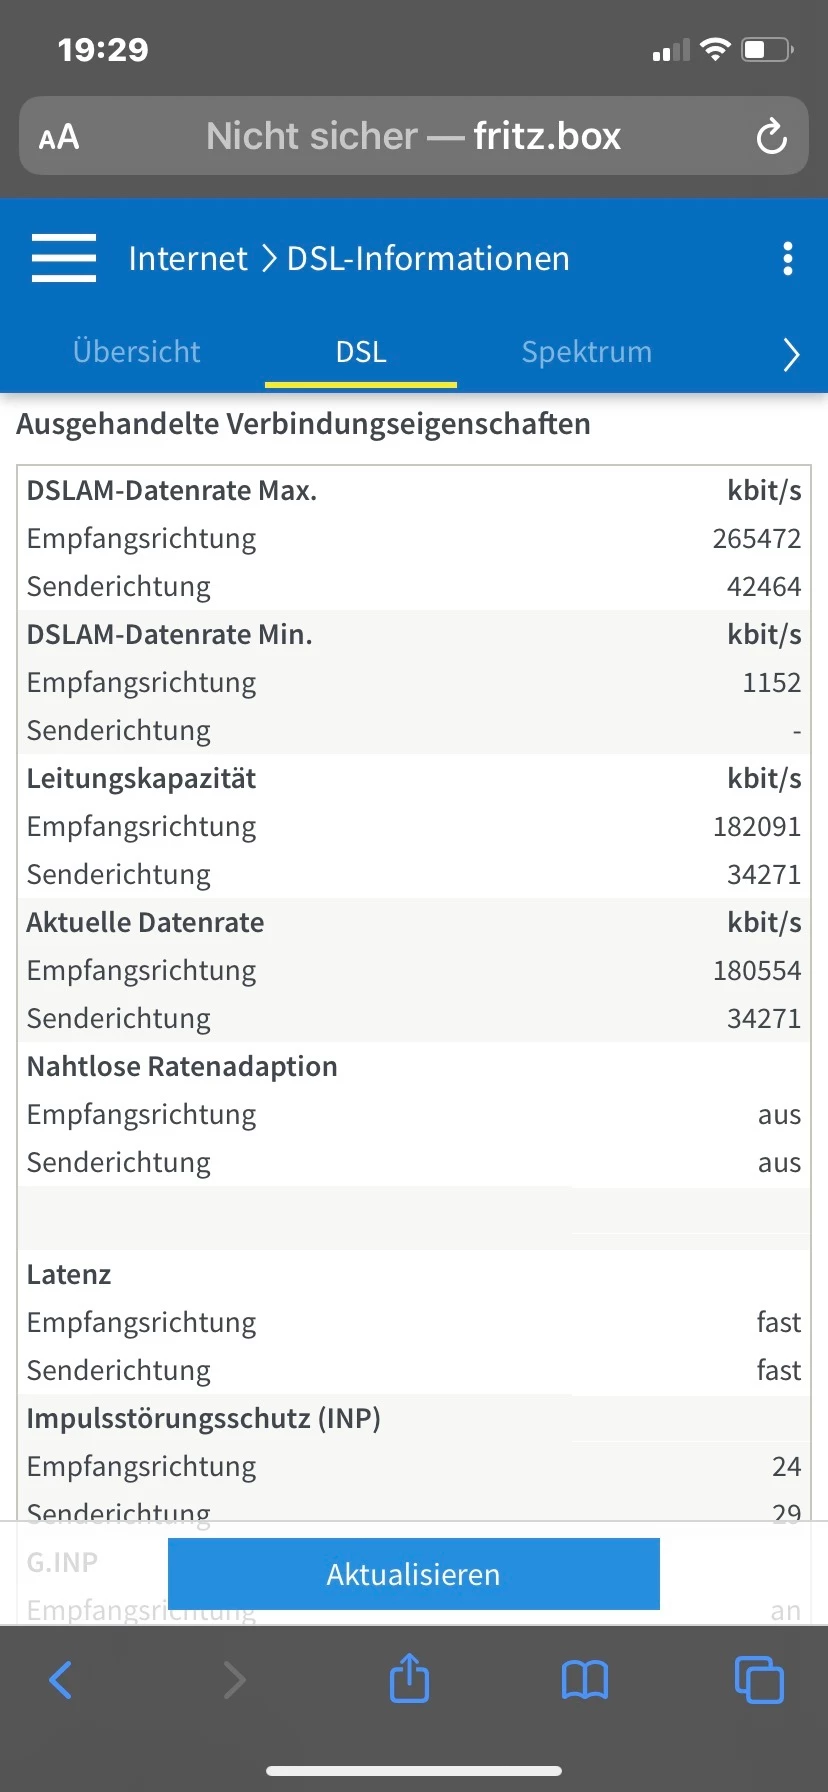Tap the AA text size button
The image size is (828, 1792).
59,137
